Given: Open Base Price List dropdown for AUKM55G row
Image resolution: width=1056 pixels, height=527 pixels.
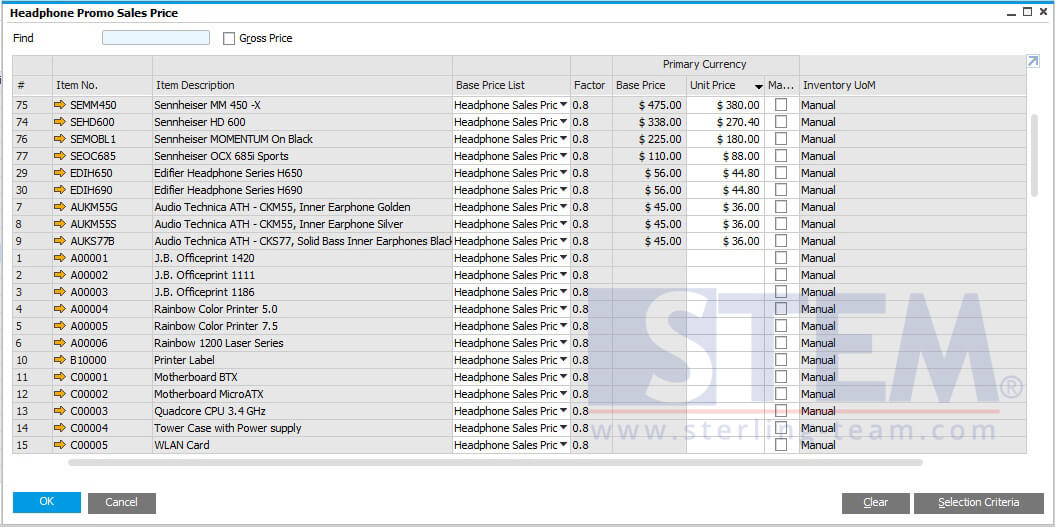Looking at the screenshot, I should click(563, 207).
